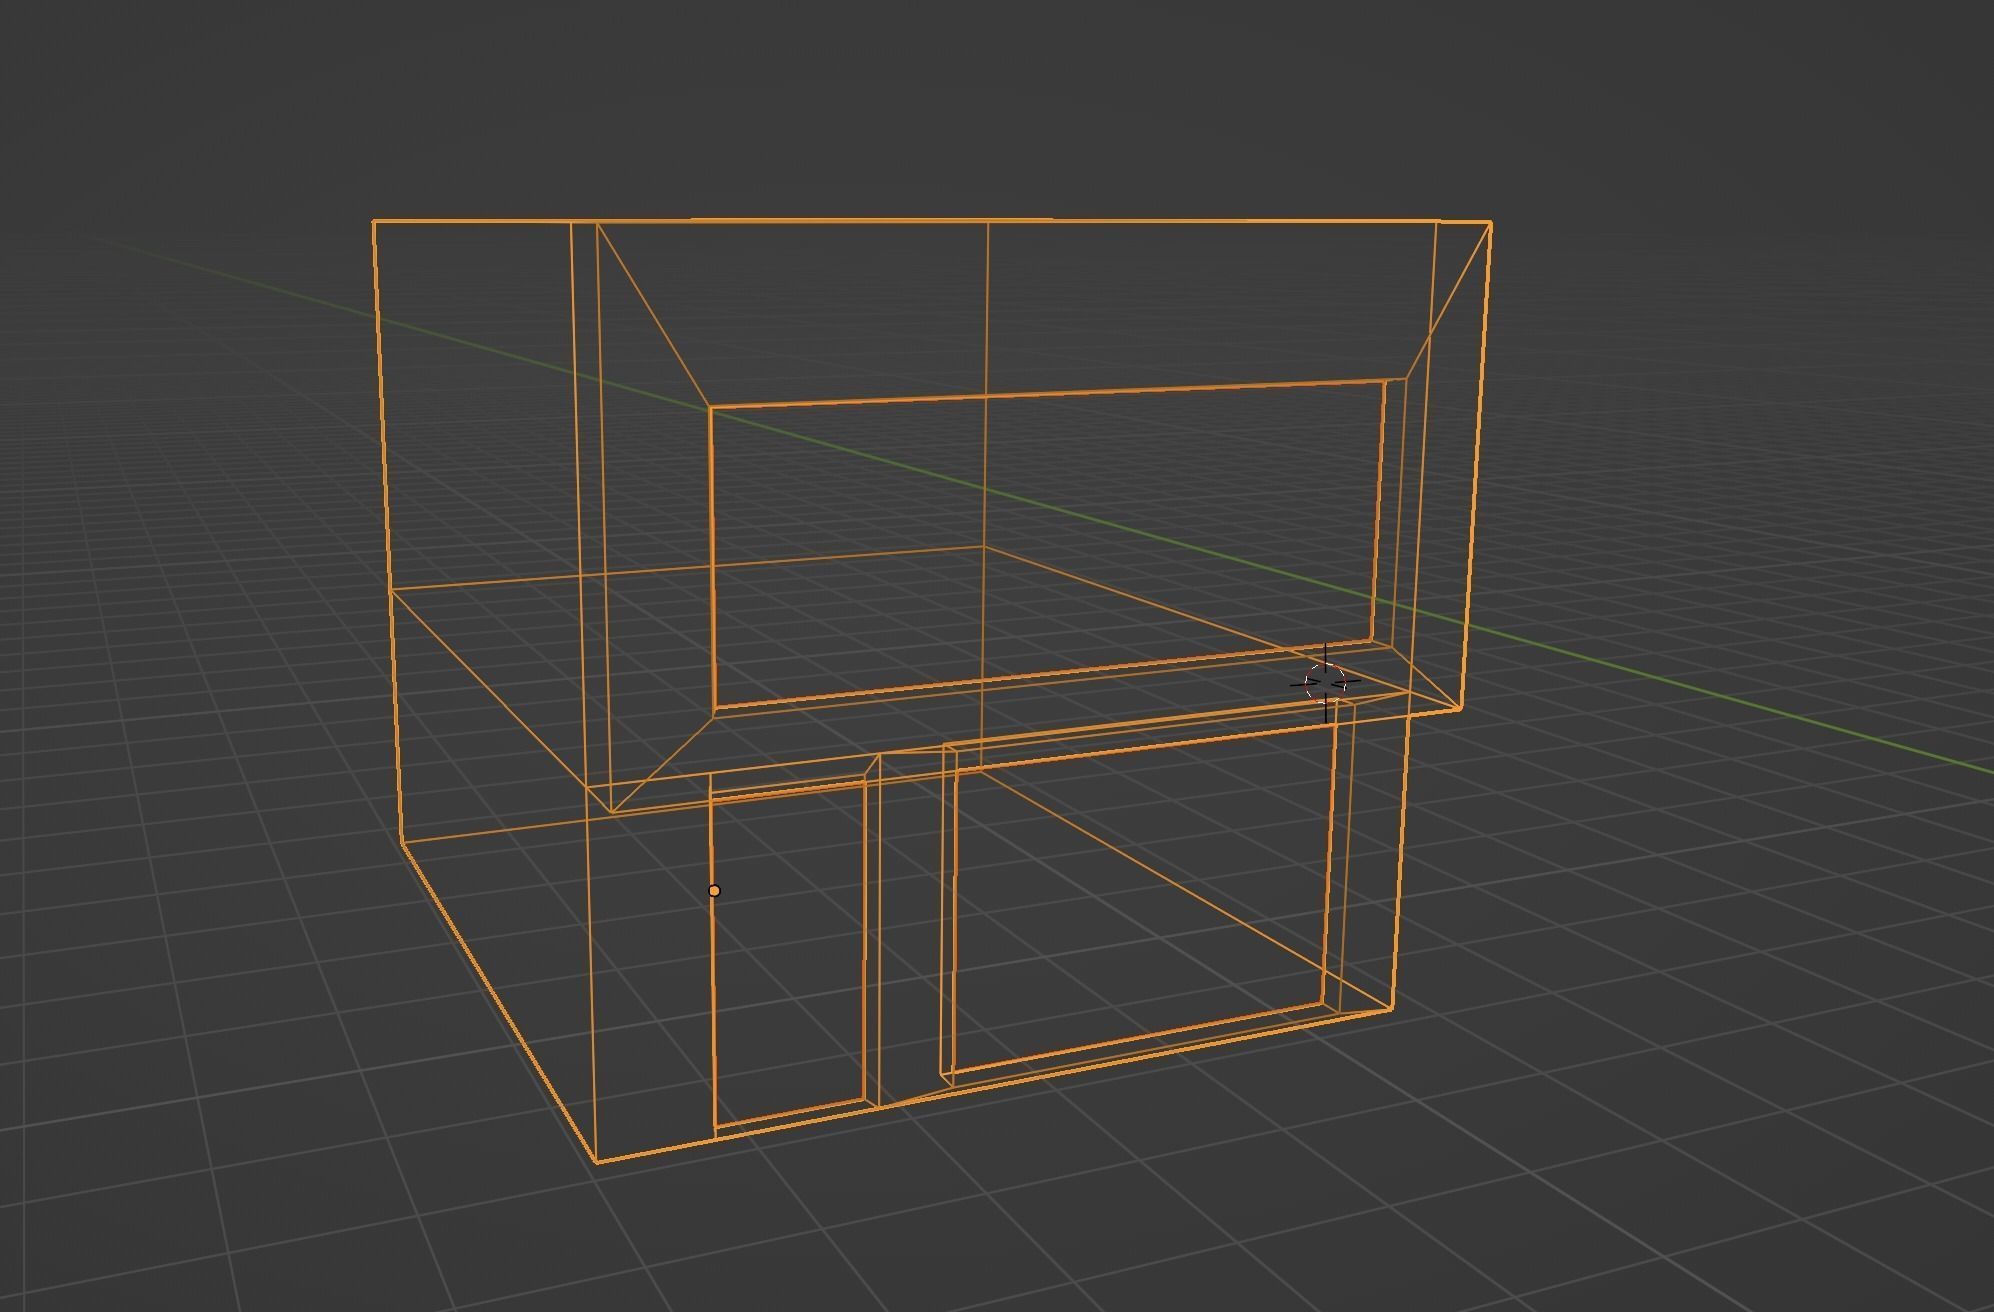Click the 3D cursor crosshair
This screenshot has height=1312, width=1994.
[1326, 682]
